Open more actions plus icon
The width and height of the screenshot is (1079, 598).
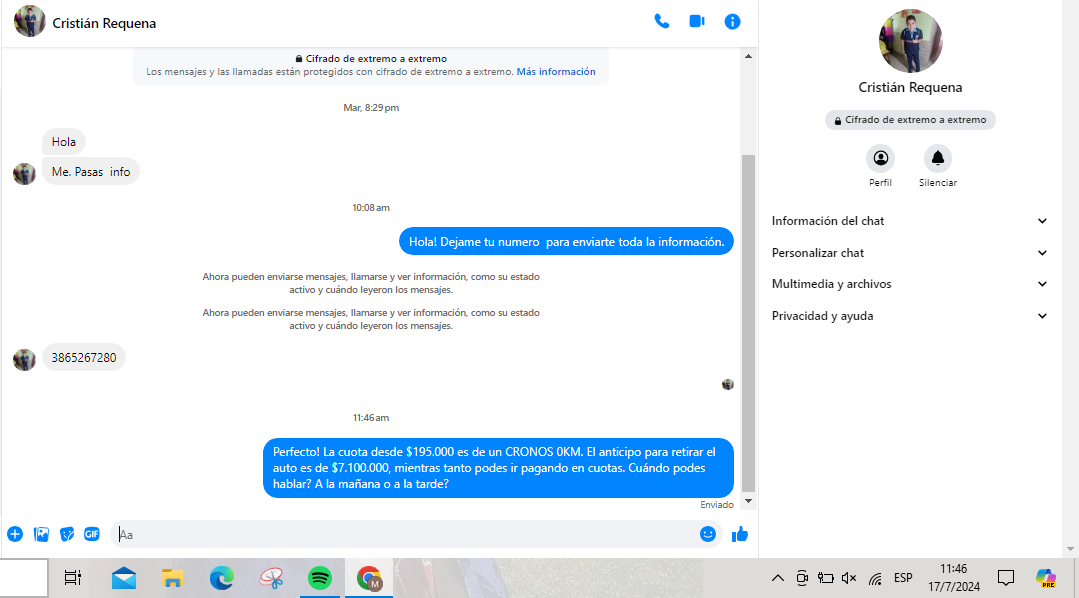click(15, 534)
